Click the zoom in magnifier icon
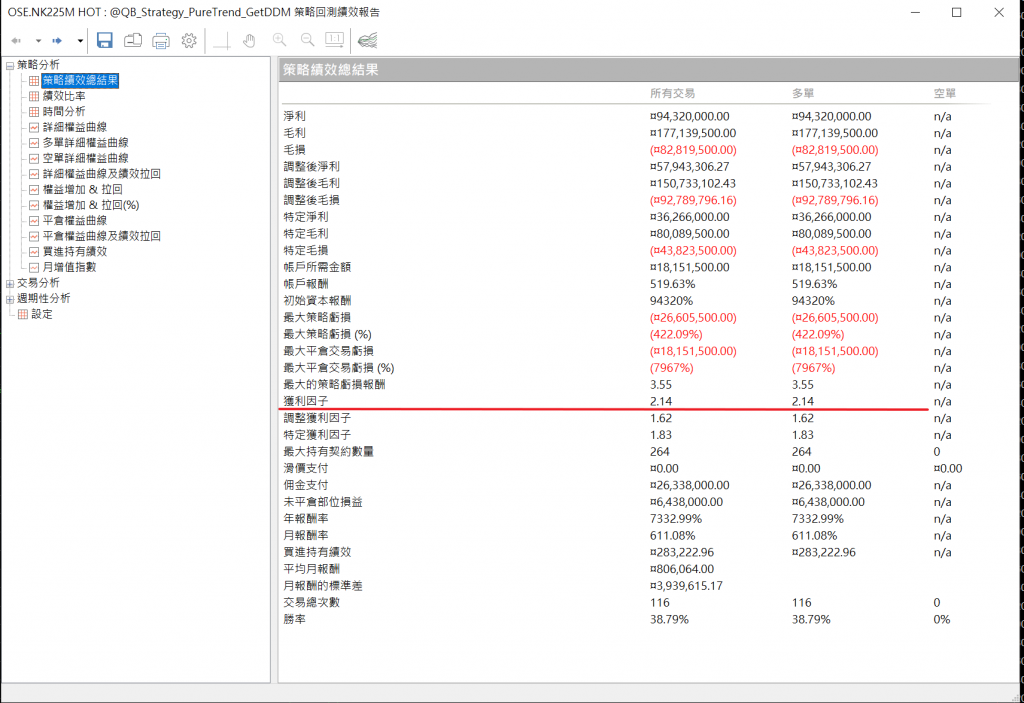 279,41
